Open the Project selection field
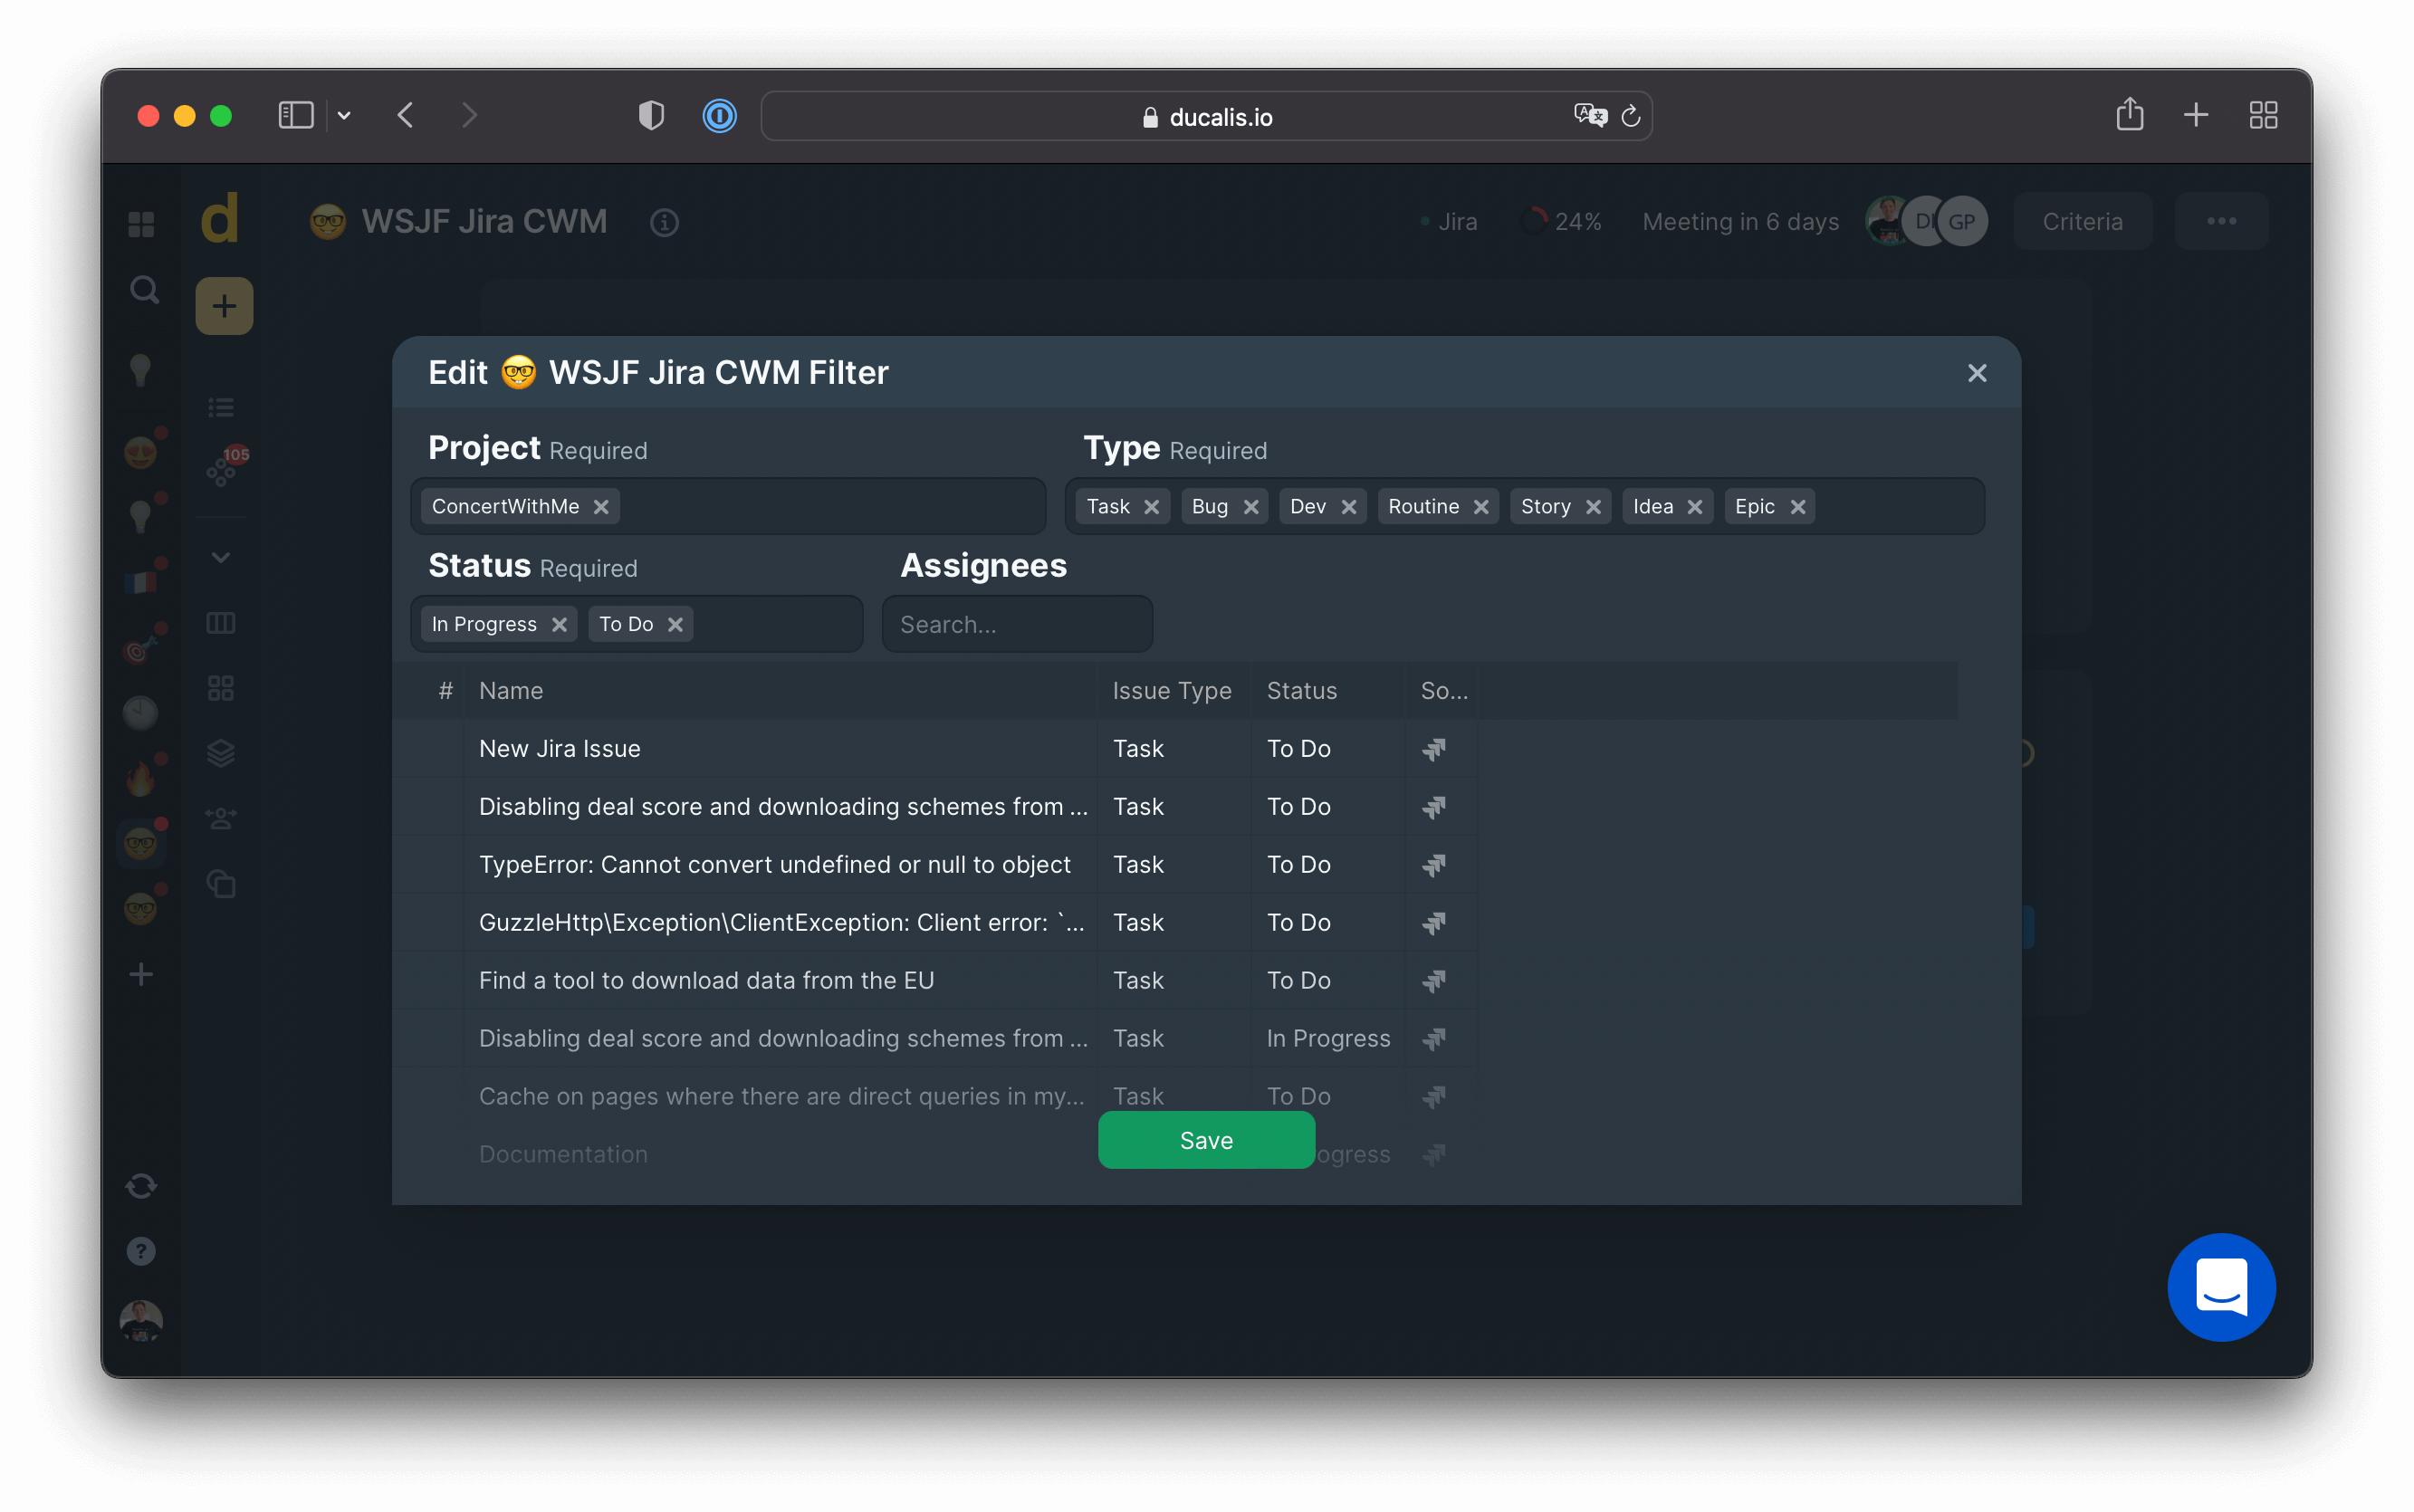Image resolution: width=2414 pixels, height=1512 pixels. click(x=728, y=507)
